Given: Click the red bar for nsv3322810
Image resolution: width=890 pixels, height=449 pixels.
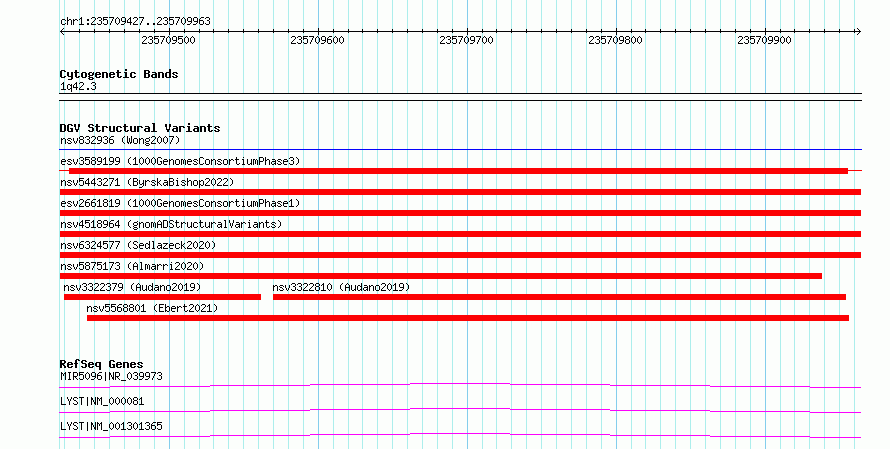Looking at the screenshot, I should pyautogui.click(x=559, y=297).
